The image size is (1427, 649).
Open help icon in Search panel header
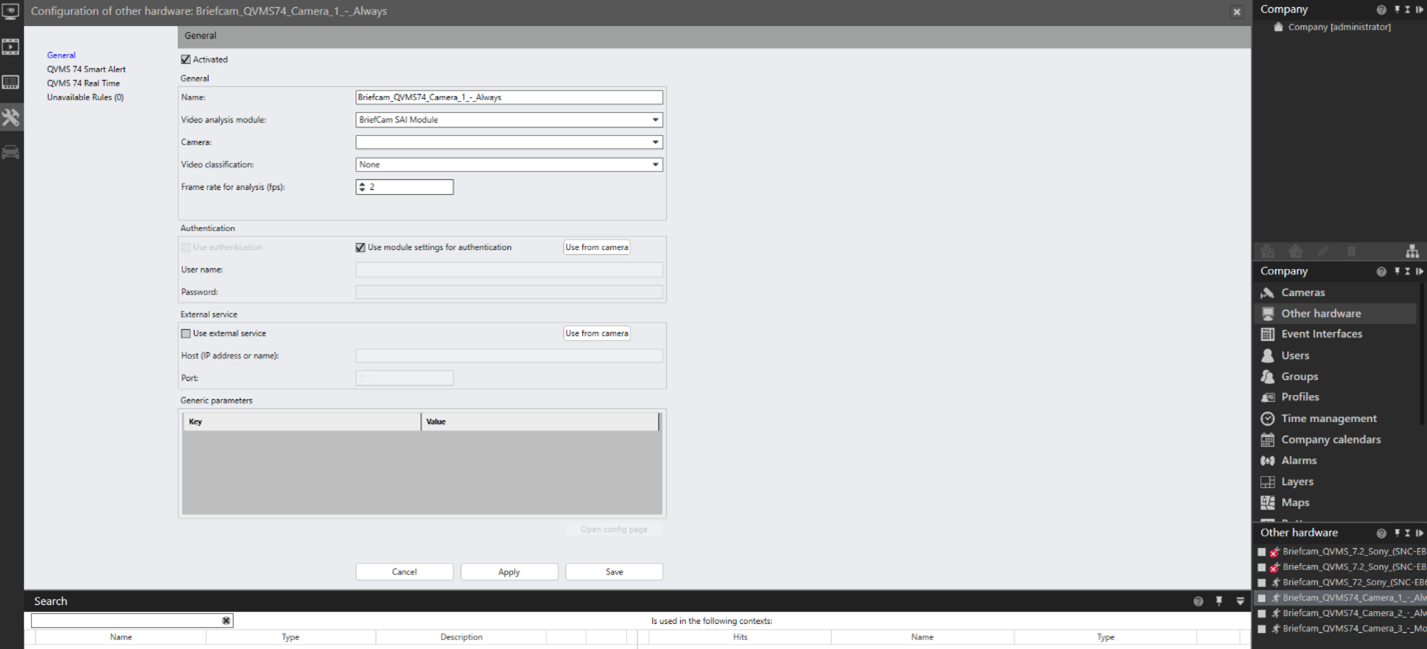(x=1198, y=601)
